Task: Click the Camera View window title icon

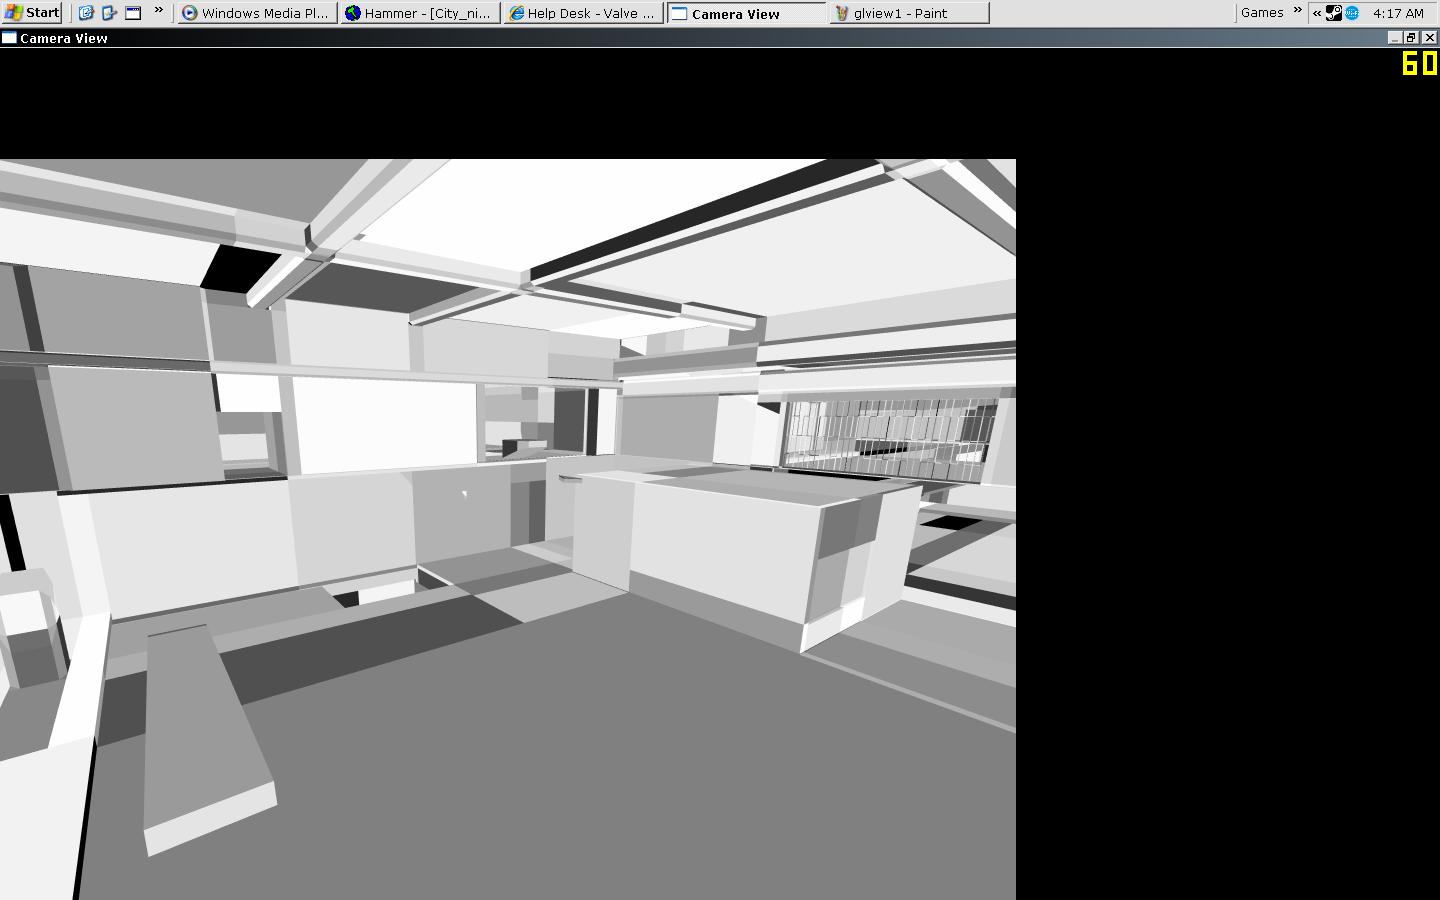Action: coord(9,38)
